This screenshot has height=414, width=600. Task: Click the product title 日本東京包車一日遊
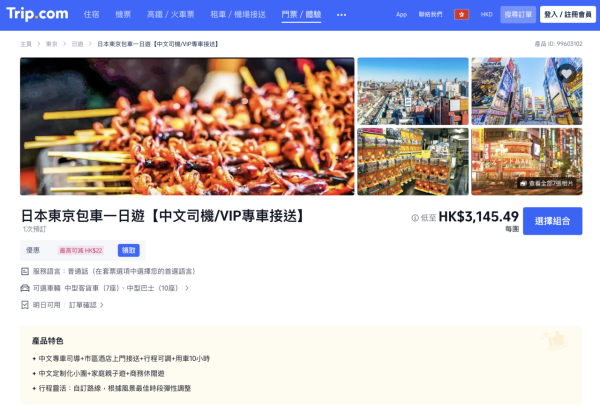coord(163,216)
